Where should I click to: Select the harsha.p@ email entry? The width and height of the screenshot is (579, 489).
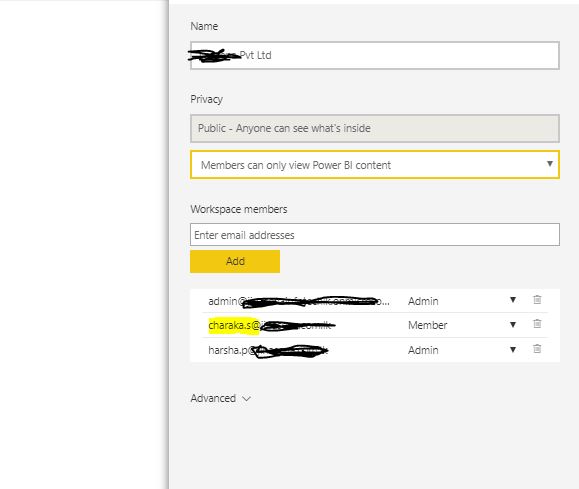[x=268, y=350]
